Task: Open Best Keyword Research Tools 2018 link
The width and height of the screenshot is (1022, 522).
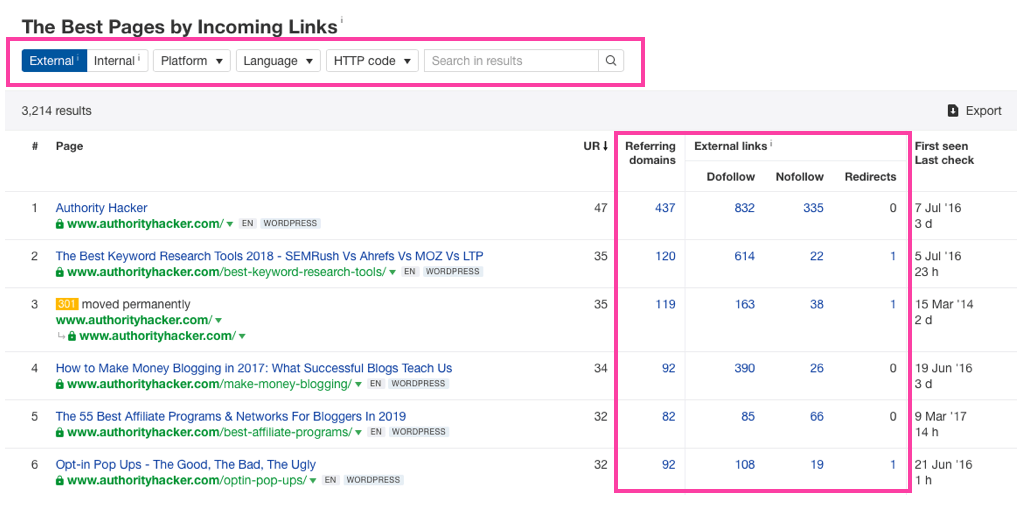Action: [269, 256]
